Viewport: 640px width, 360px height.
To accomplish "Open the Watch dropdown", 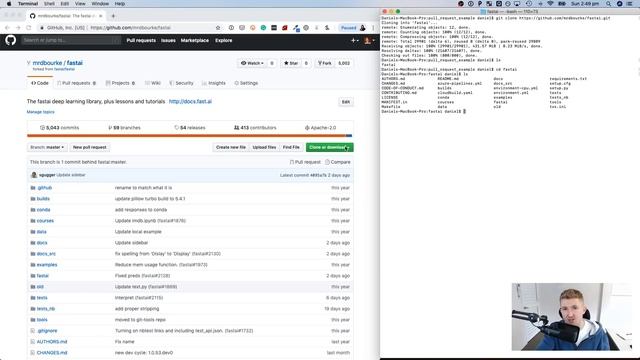I will point(252,63).
